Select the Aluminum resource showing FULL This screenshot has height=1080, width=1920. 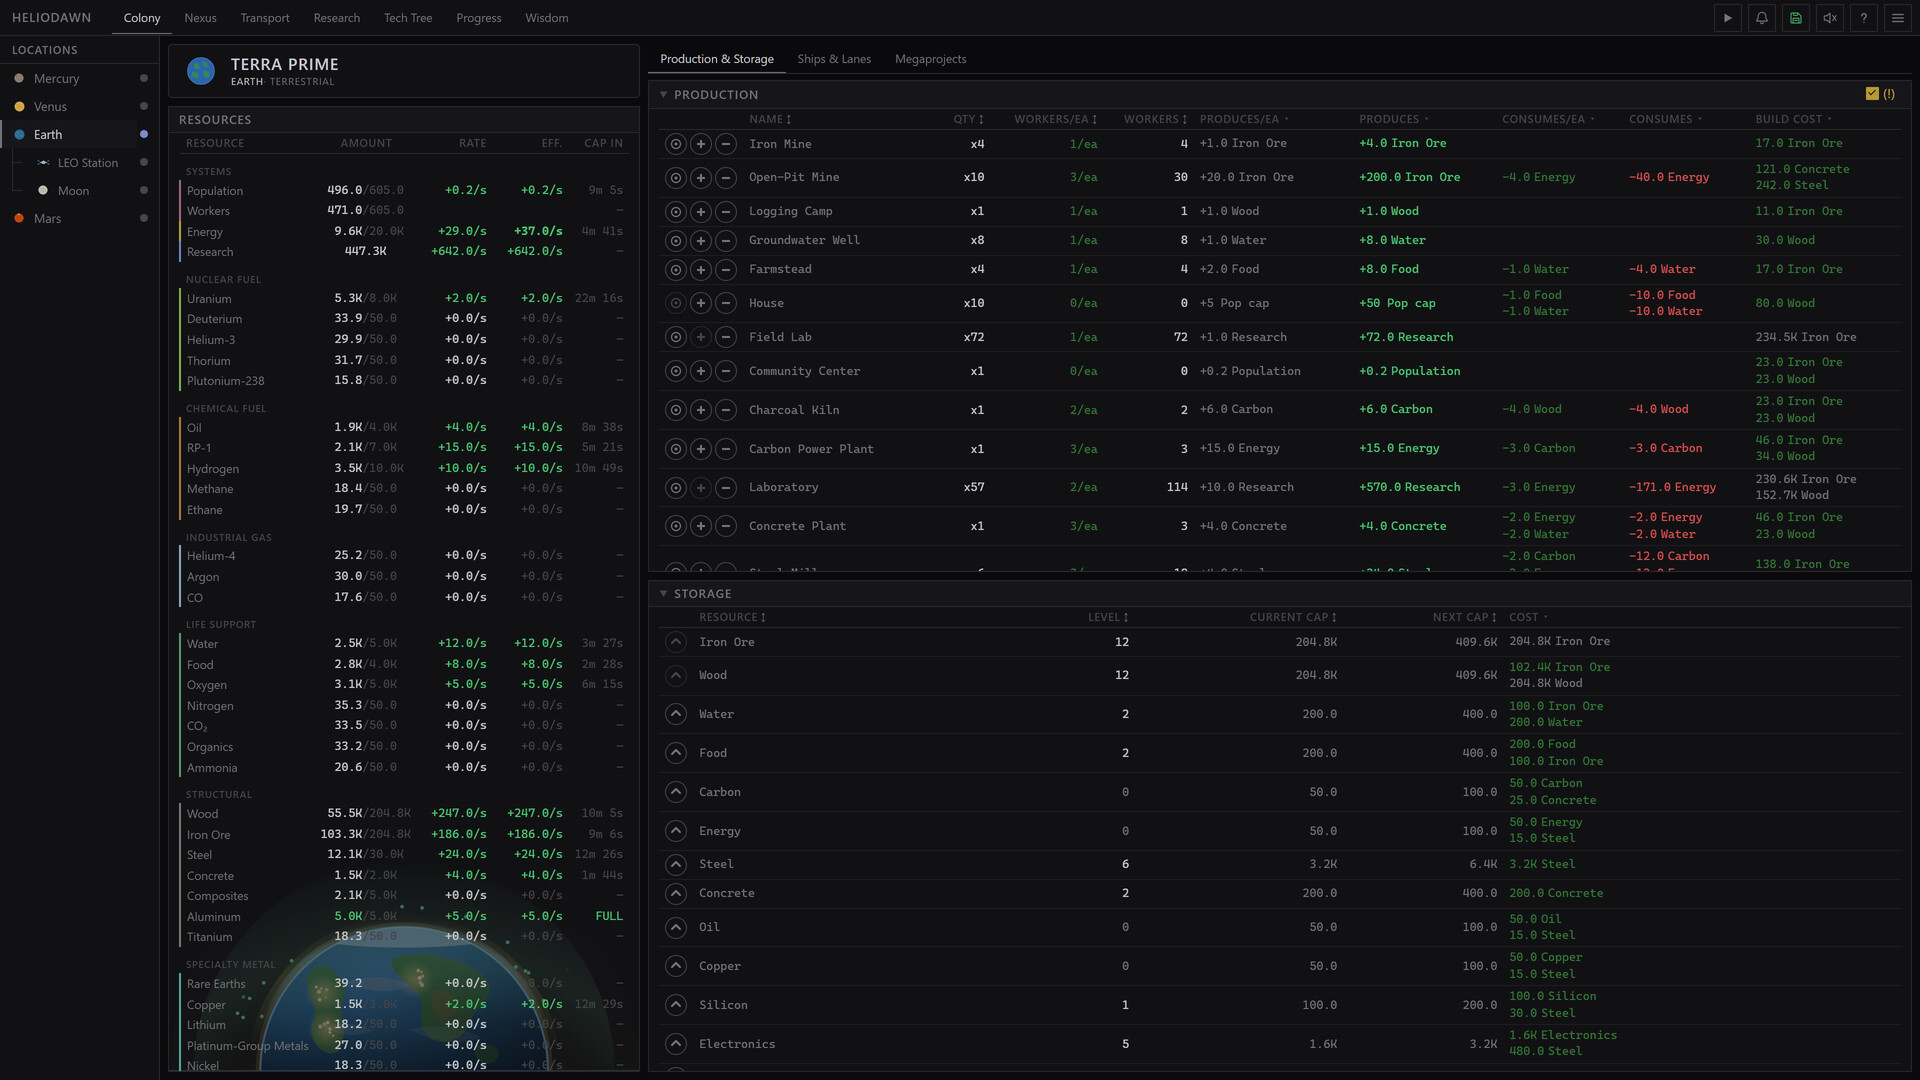click(404, 916)
